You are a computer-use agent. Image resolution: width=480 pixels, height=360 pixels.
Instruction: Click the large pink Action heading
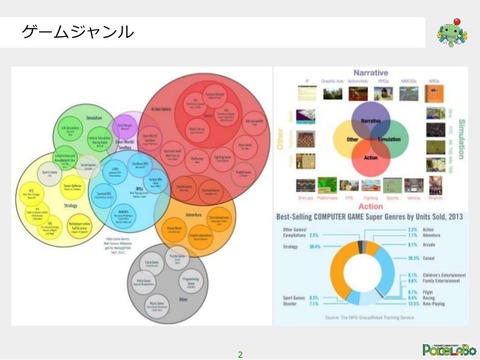(x=371, y=206)
